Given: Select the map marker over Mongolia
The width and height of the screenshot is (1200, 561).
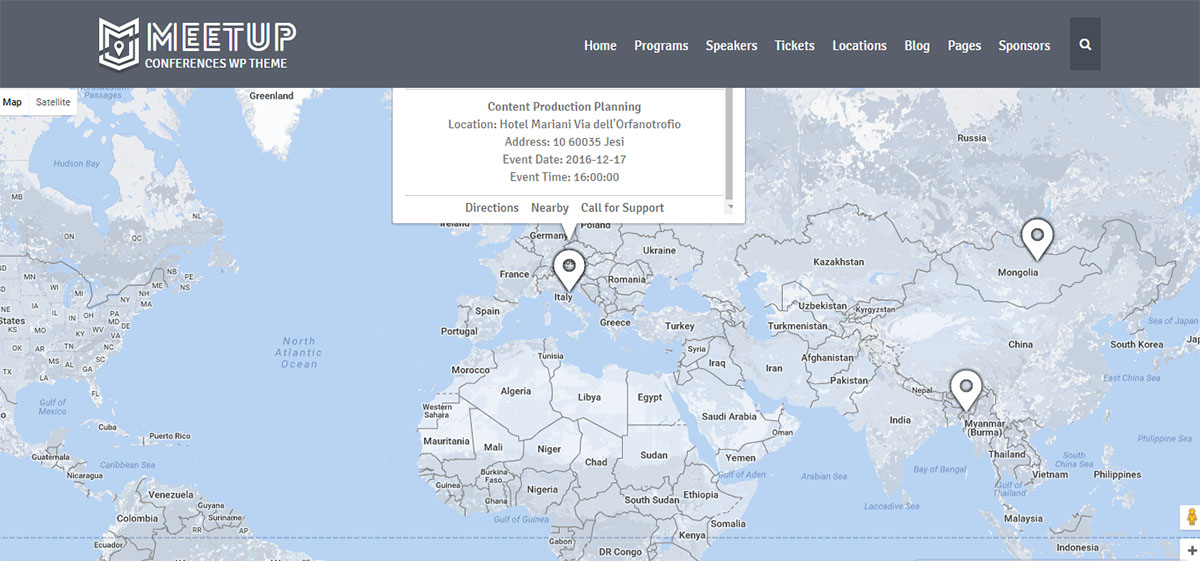Looking at the screenshot, I should [1037, 240].
